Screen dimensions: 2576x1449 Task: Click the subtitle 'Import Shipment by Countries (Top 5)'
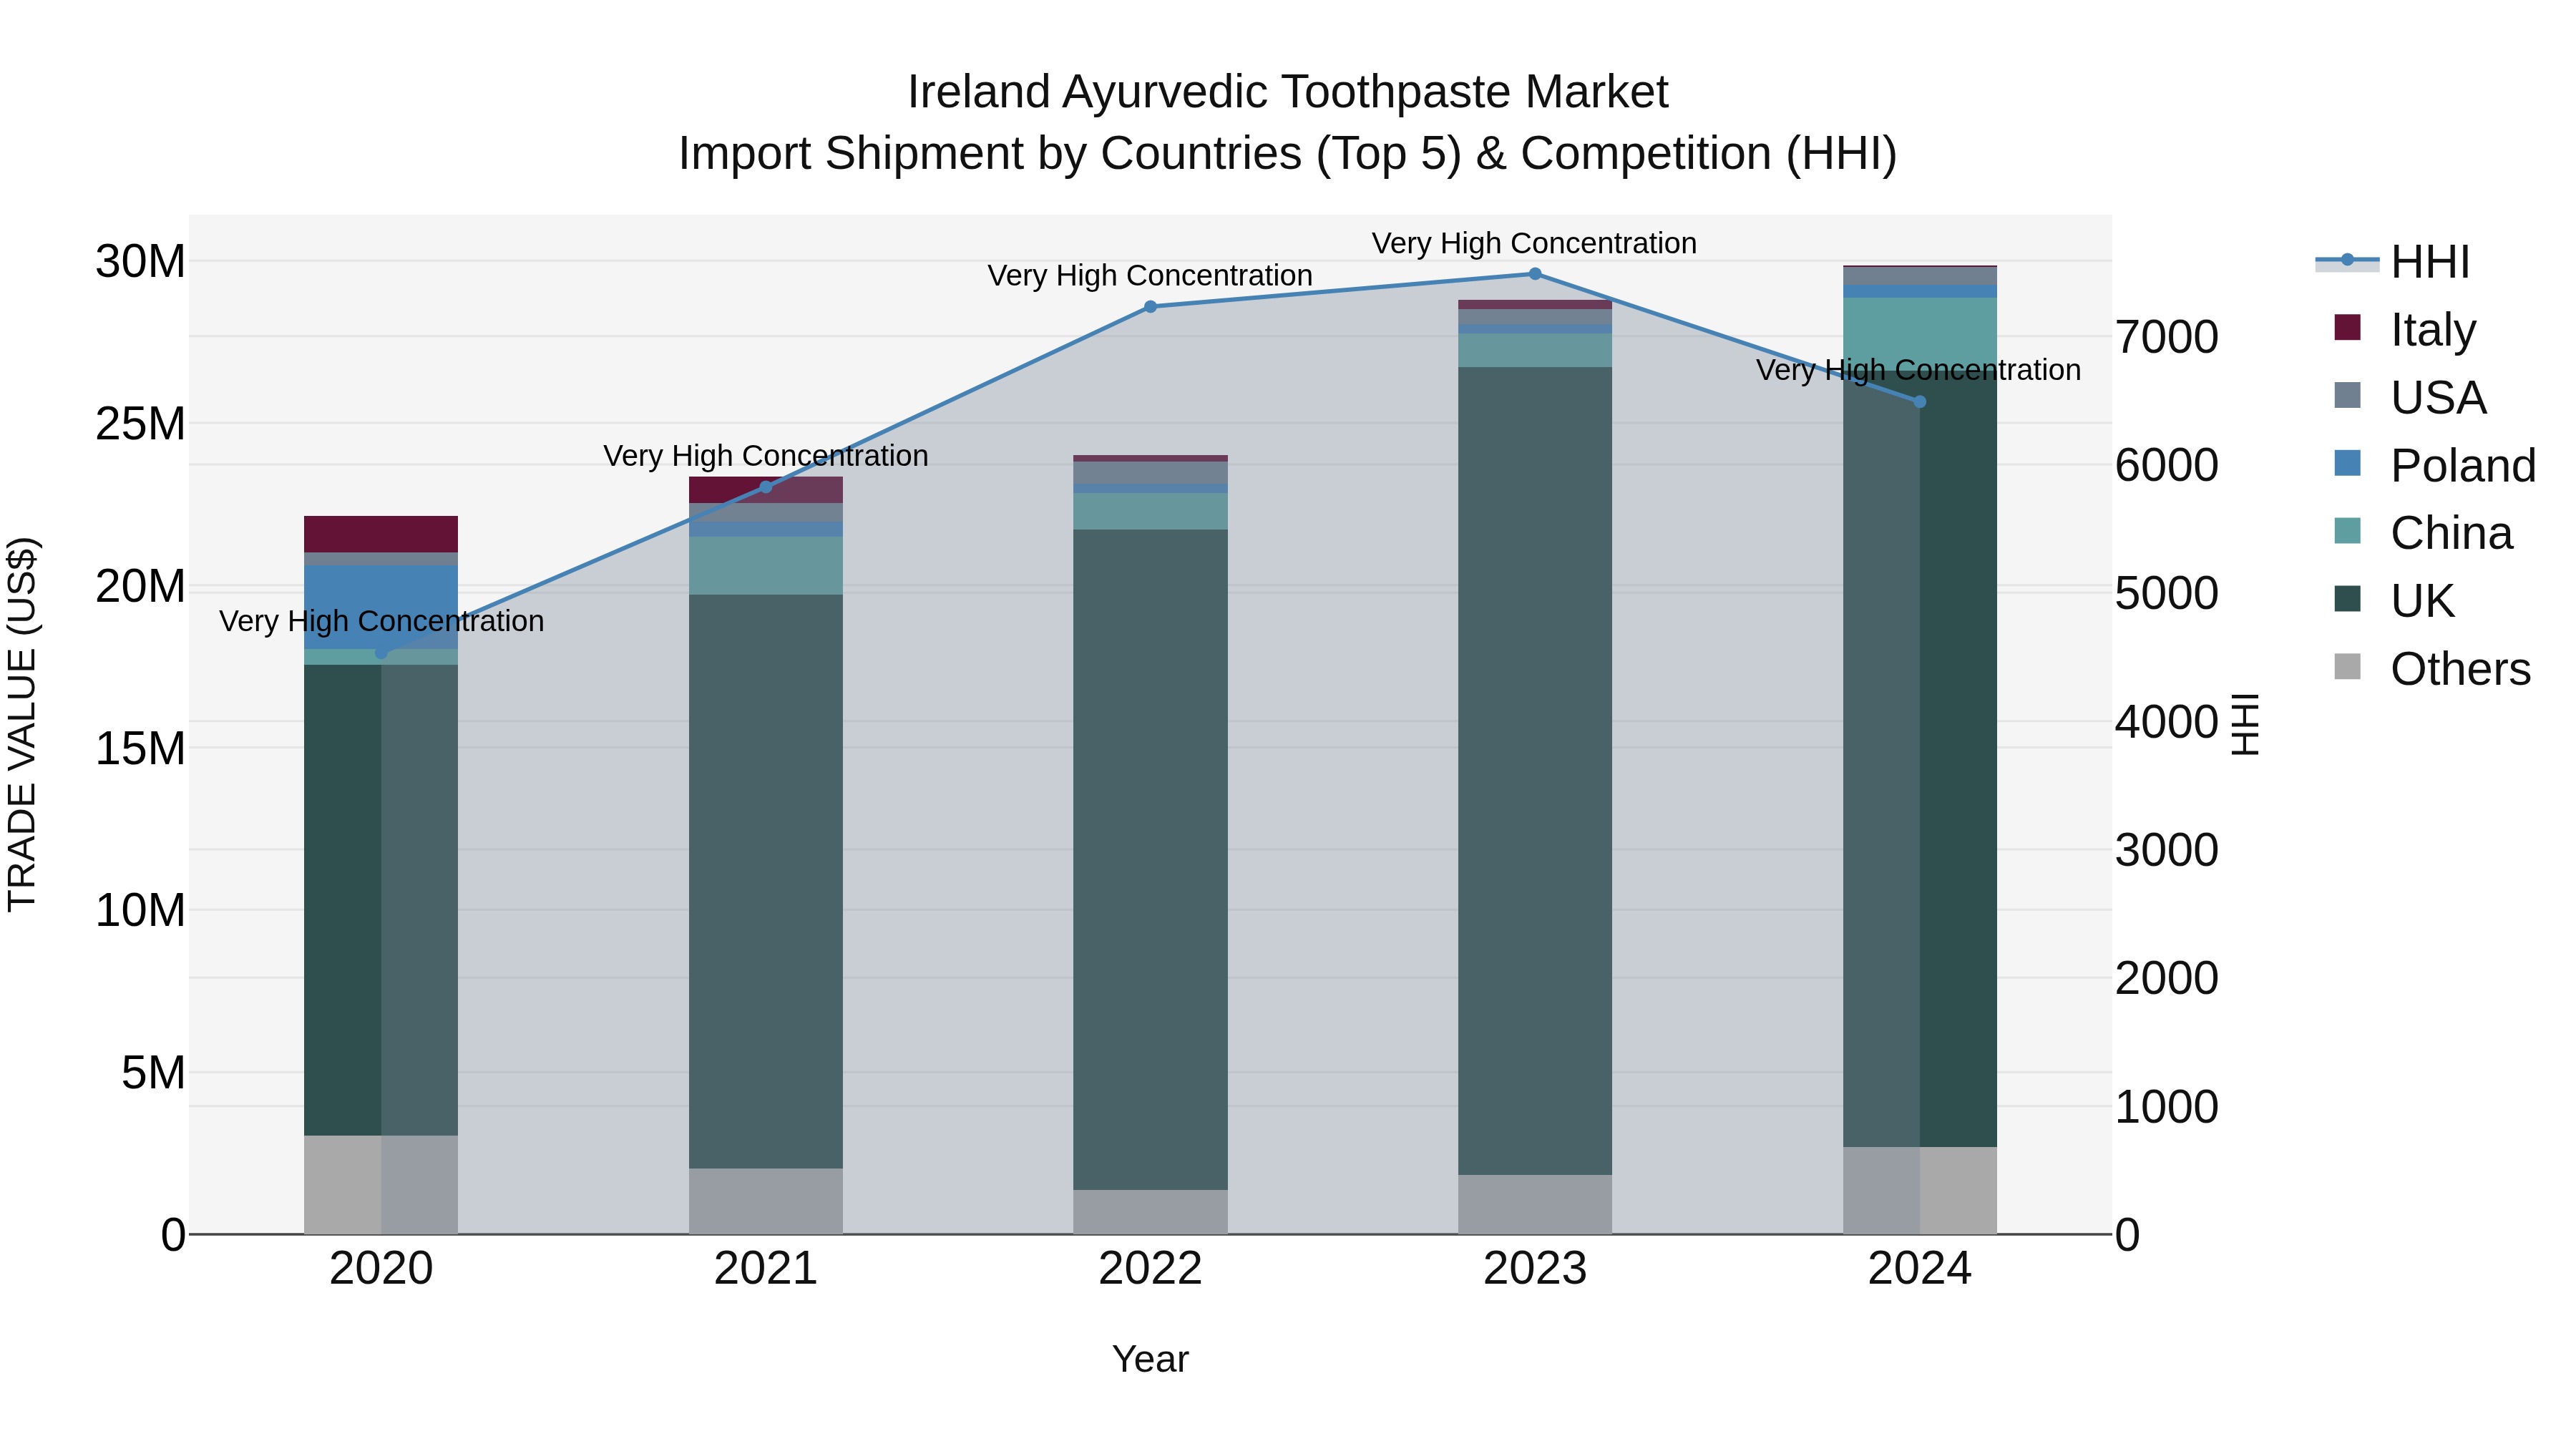click(1070, 154)
